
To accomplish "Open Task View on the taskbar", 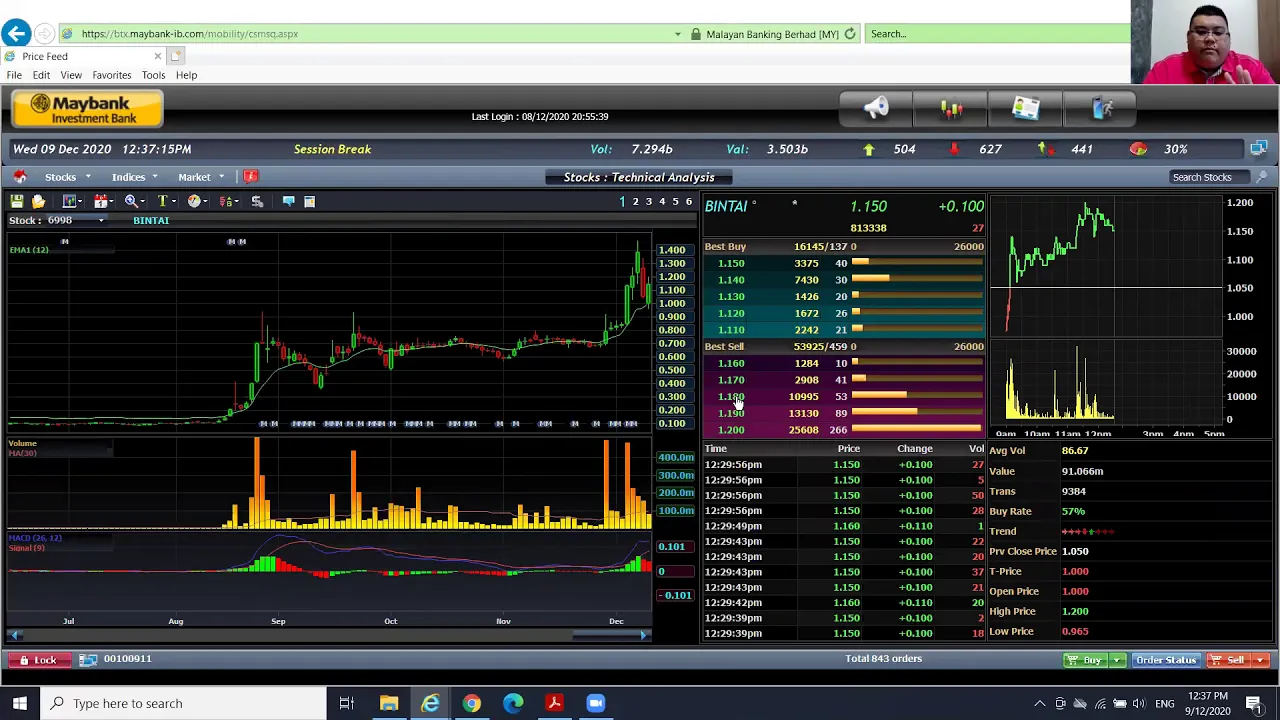I will (346, 703).
